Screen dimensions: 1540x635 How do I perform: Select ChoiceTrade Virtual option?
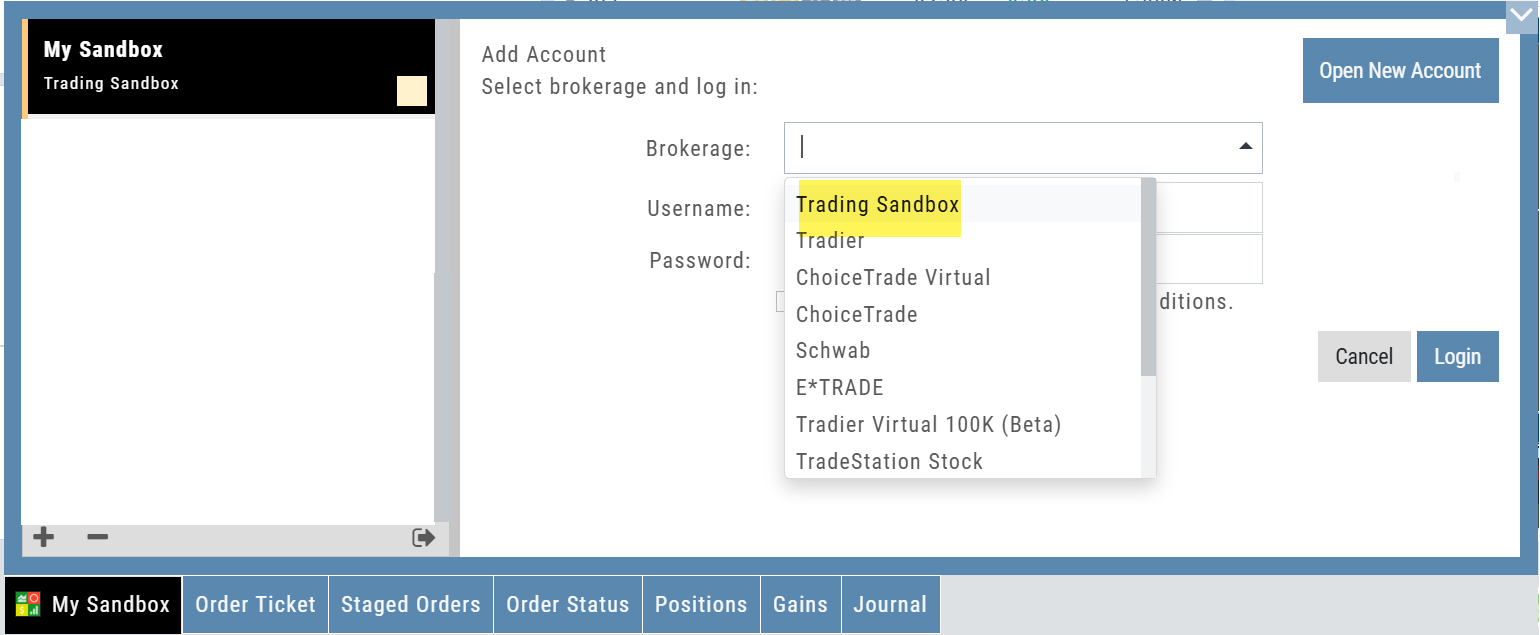[893, 277]
